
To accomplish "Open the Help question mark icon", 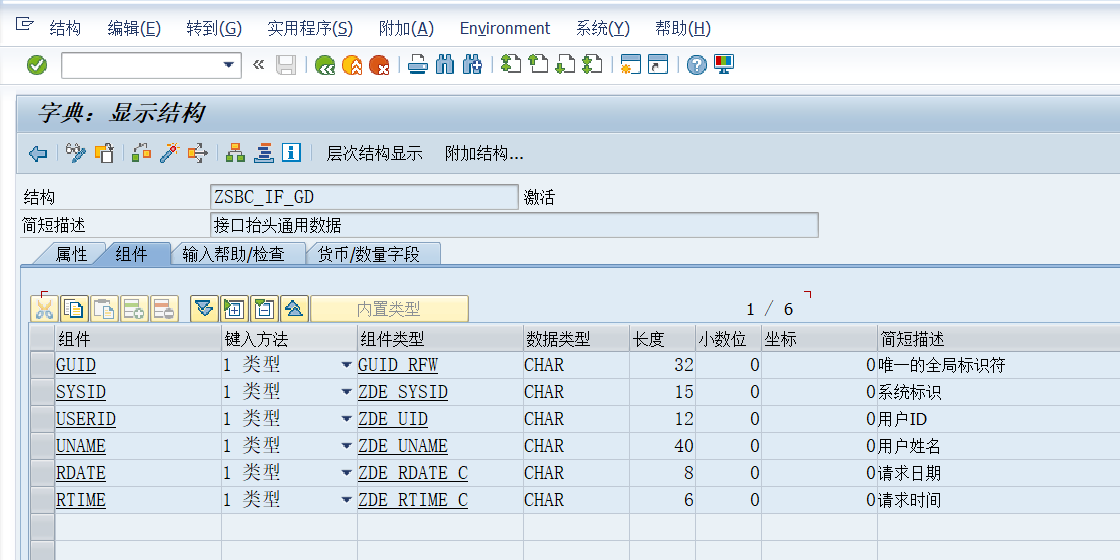I will click(x=696, y=65).
